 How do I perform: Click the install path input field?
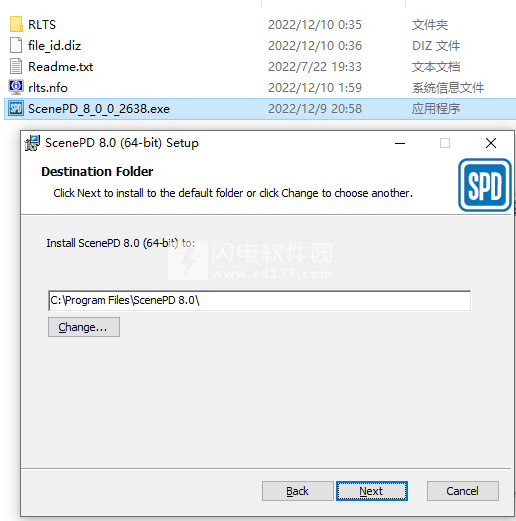pos(259,300)
